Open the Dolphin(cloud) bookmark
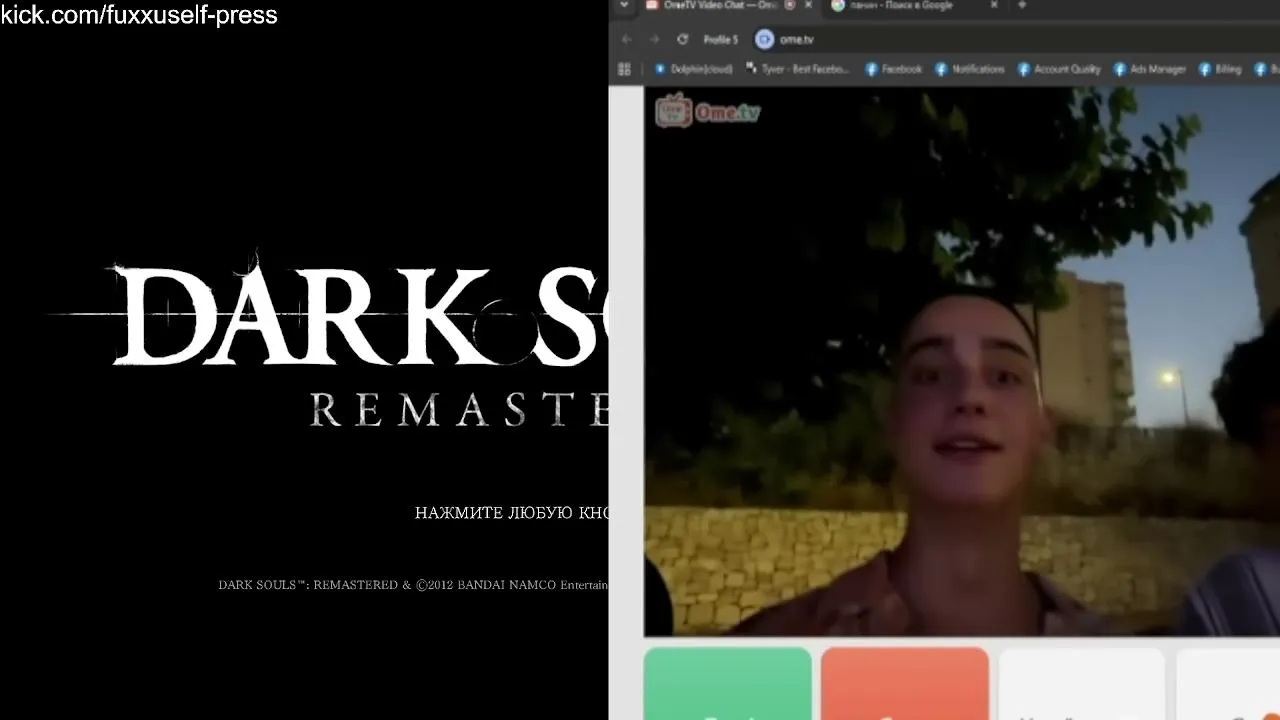Screen dimensions: 1280x720 (x=693, y=69)
